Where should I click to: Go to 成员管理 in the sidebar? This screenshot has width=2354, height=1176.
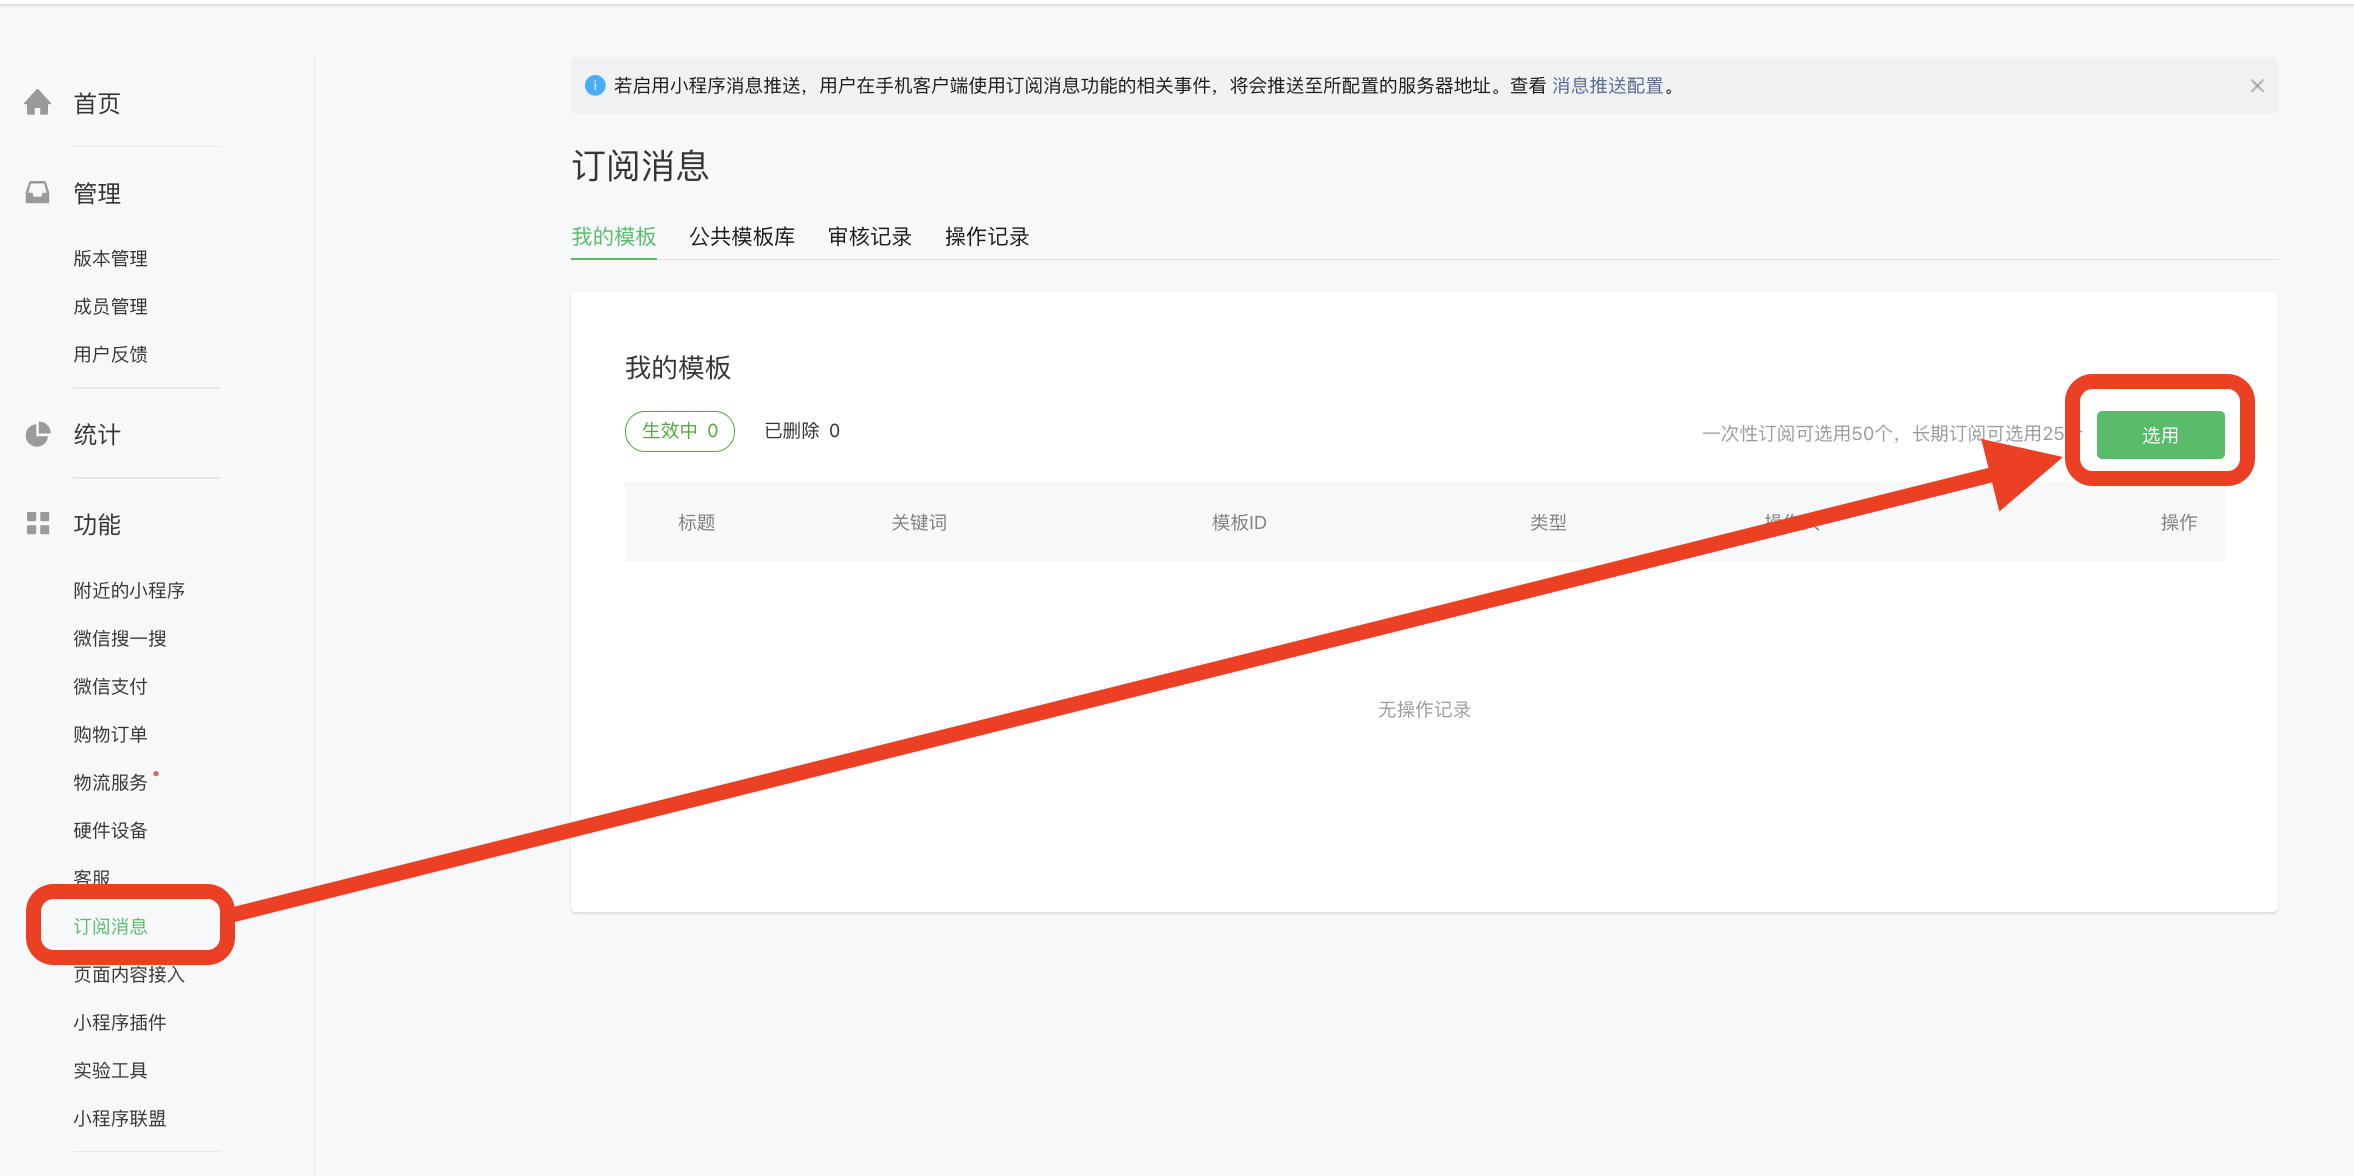110,307
